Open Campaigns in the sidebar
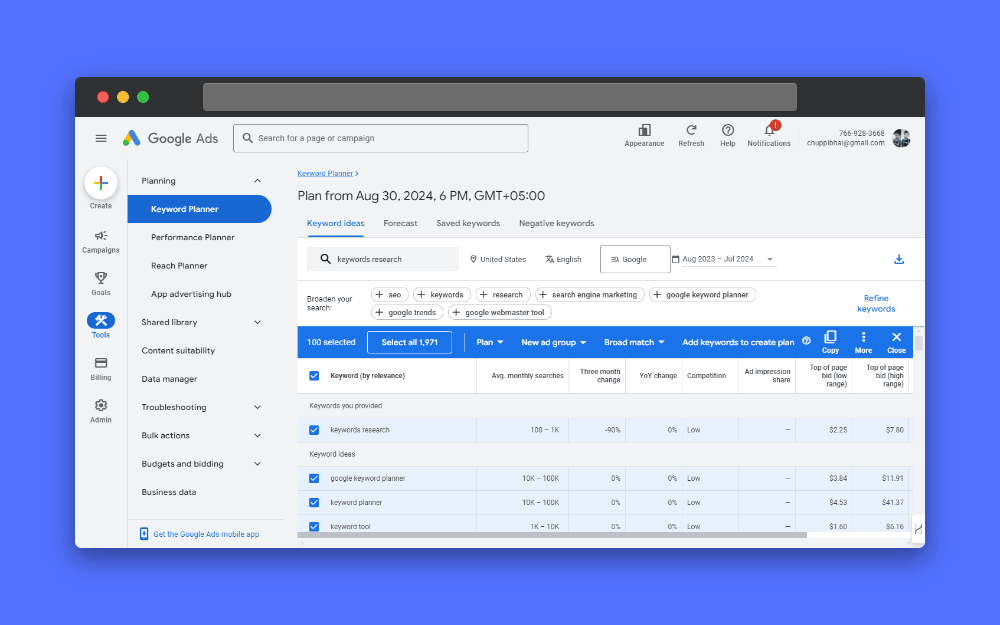This screenshot has height=625, width=1000. click(101, 242)
